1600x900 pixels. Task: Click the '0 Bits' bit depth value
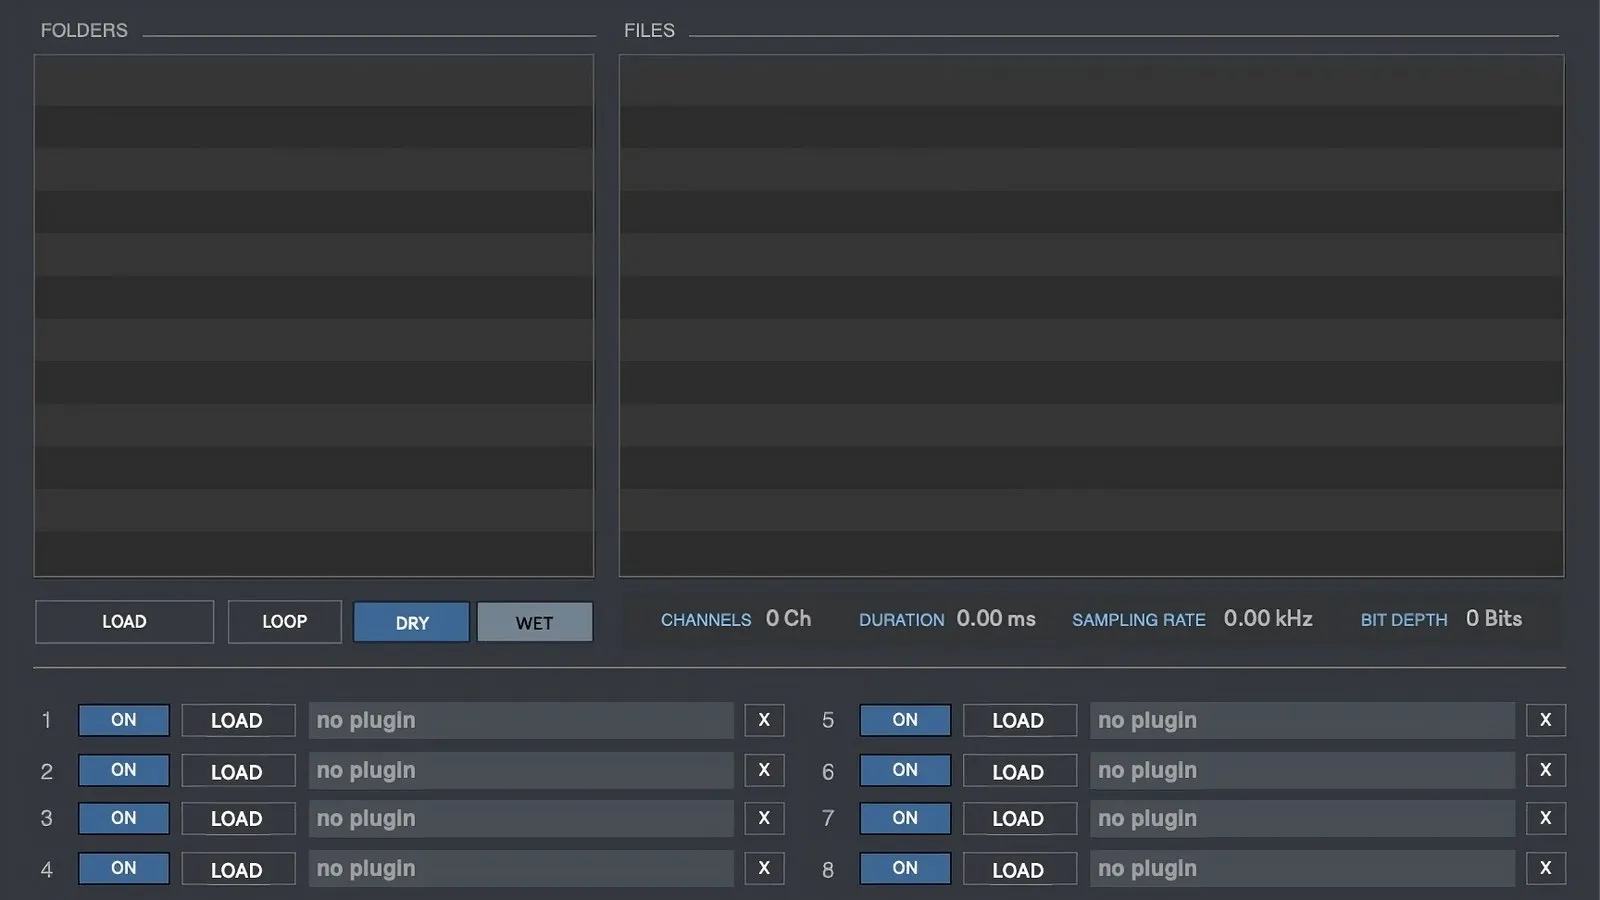(x=1494, y=619)
